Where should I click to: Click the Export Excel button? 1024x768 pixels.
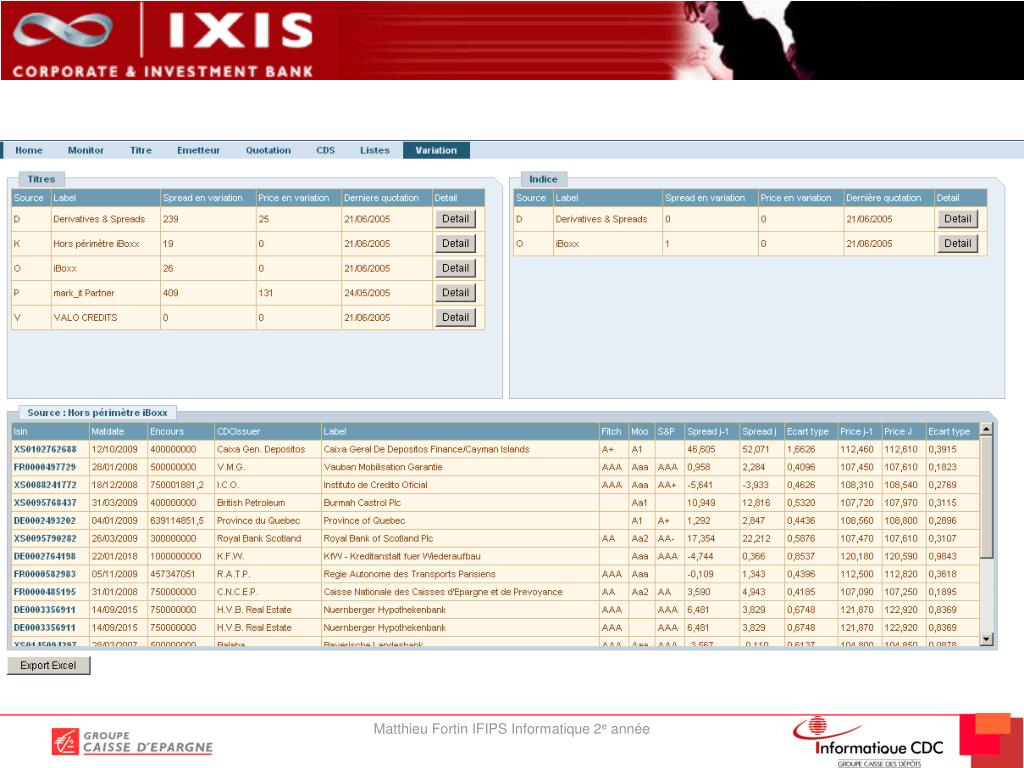pyautogui.click(x=48, y=665)
